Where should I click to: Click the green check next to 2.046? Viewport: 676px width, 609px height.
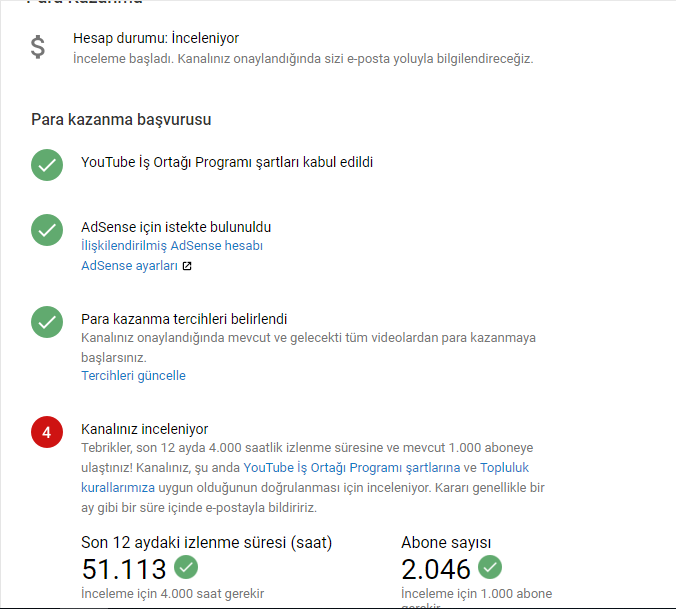point(490,567)
